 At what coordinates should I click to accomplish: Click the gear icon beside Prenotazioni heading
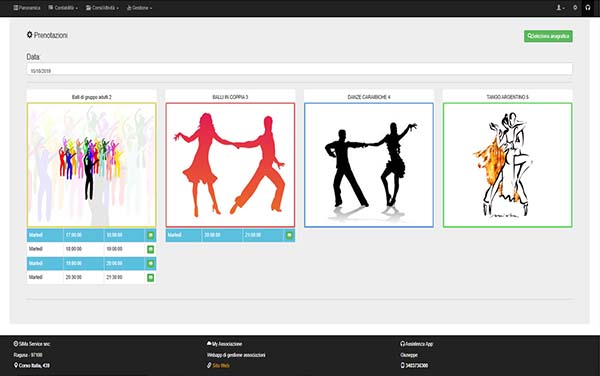(29, 35)
